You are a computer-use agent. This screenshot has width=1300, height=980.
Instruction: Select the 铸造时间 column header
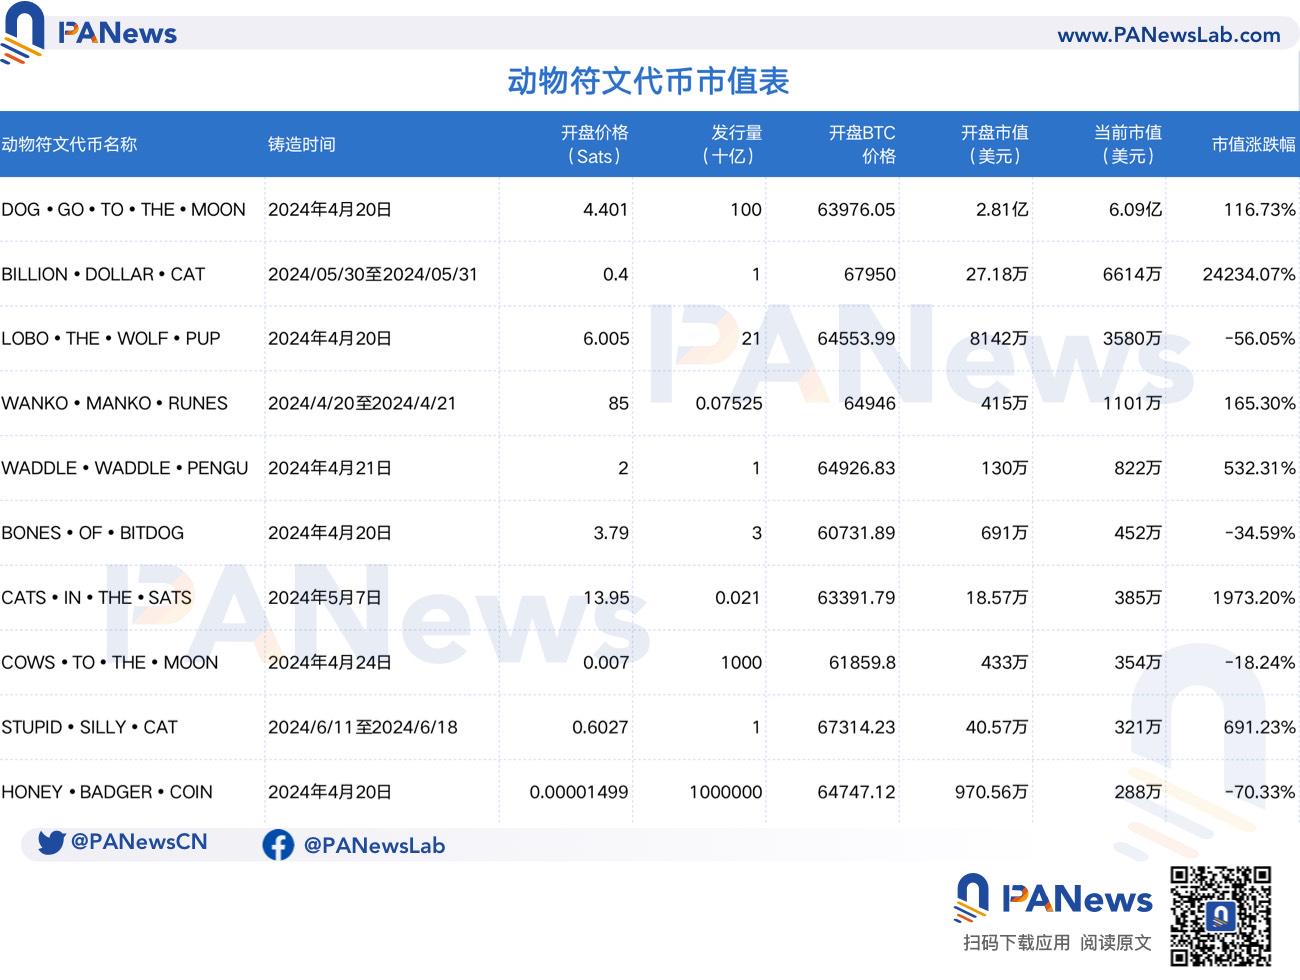tap(300, 144)
